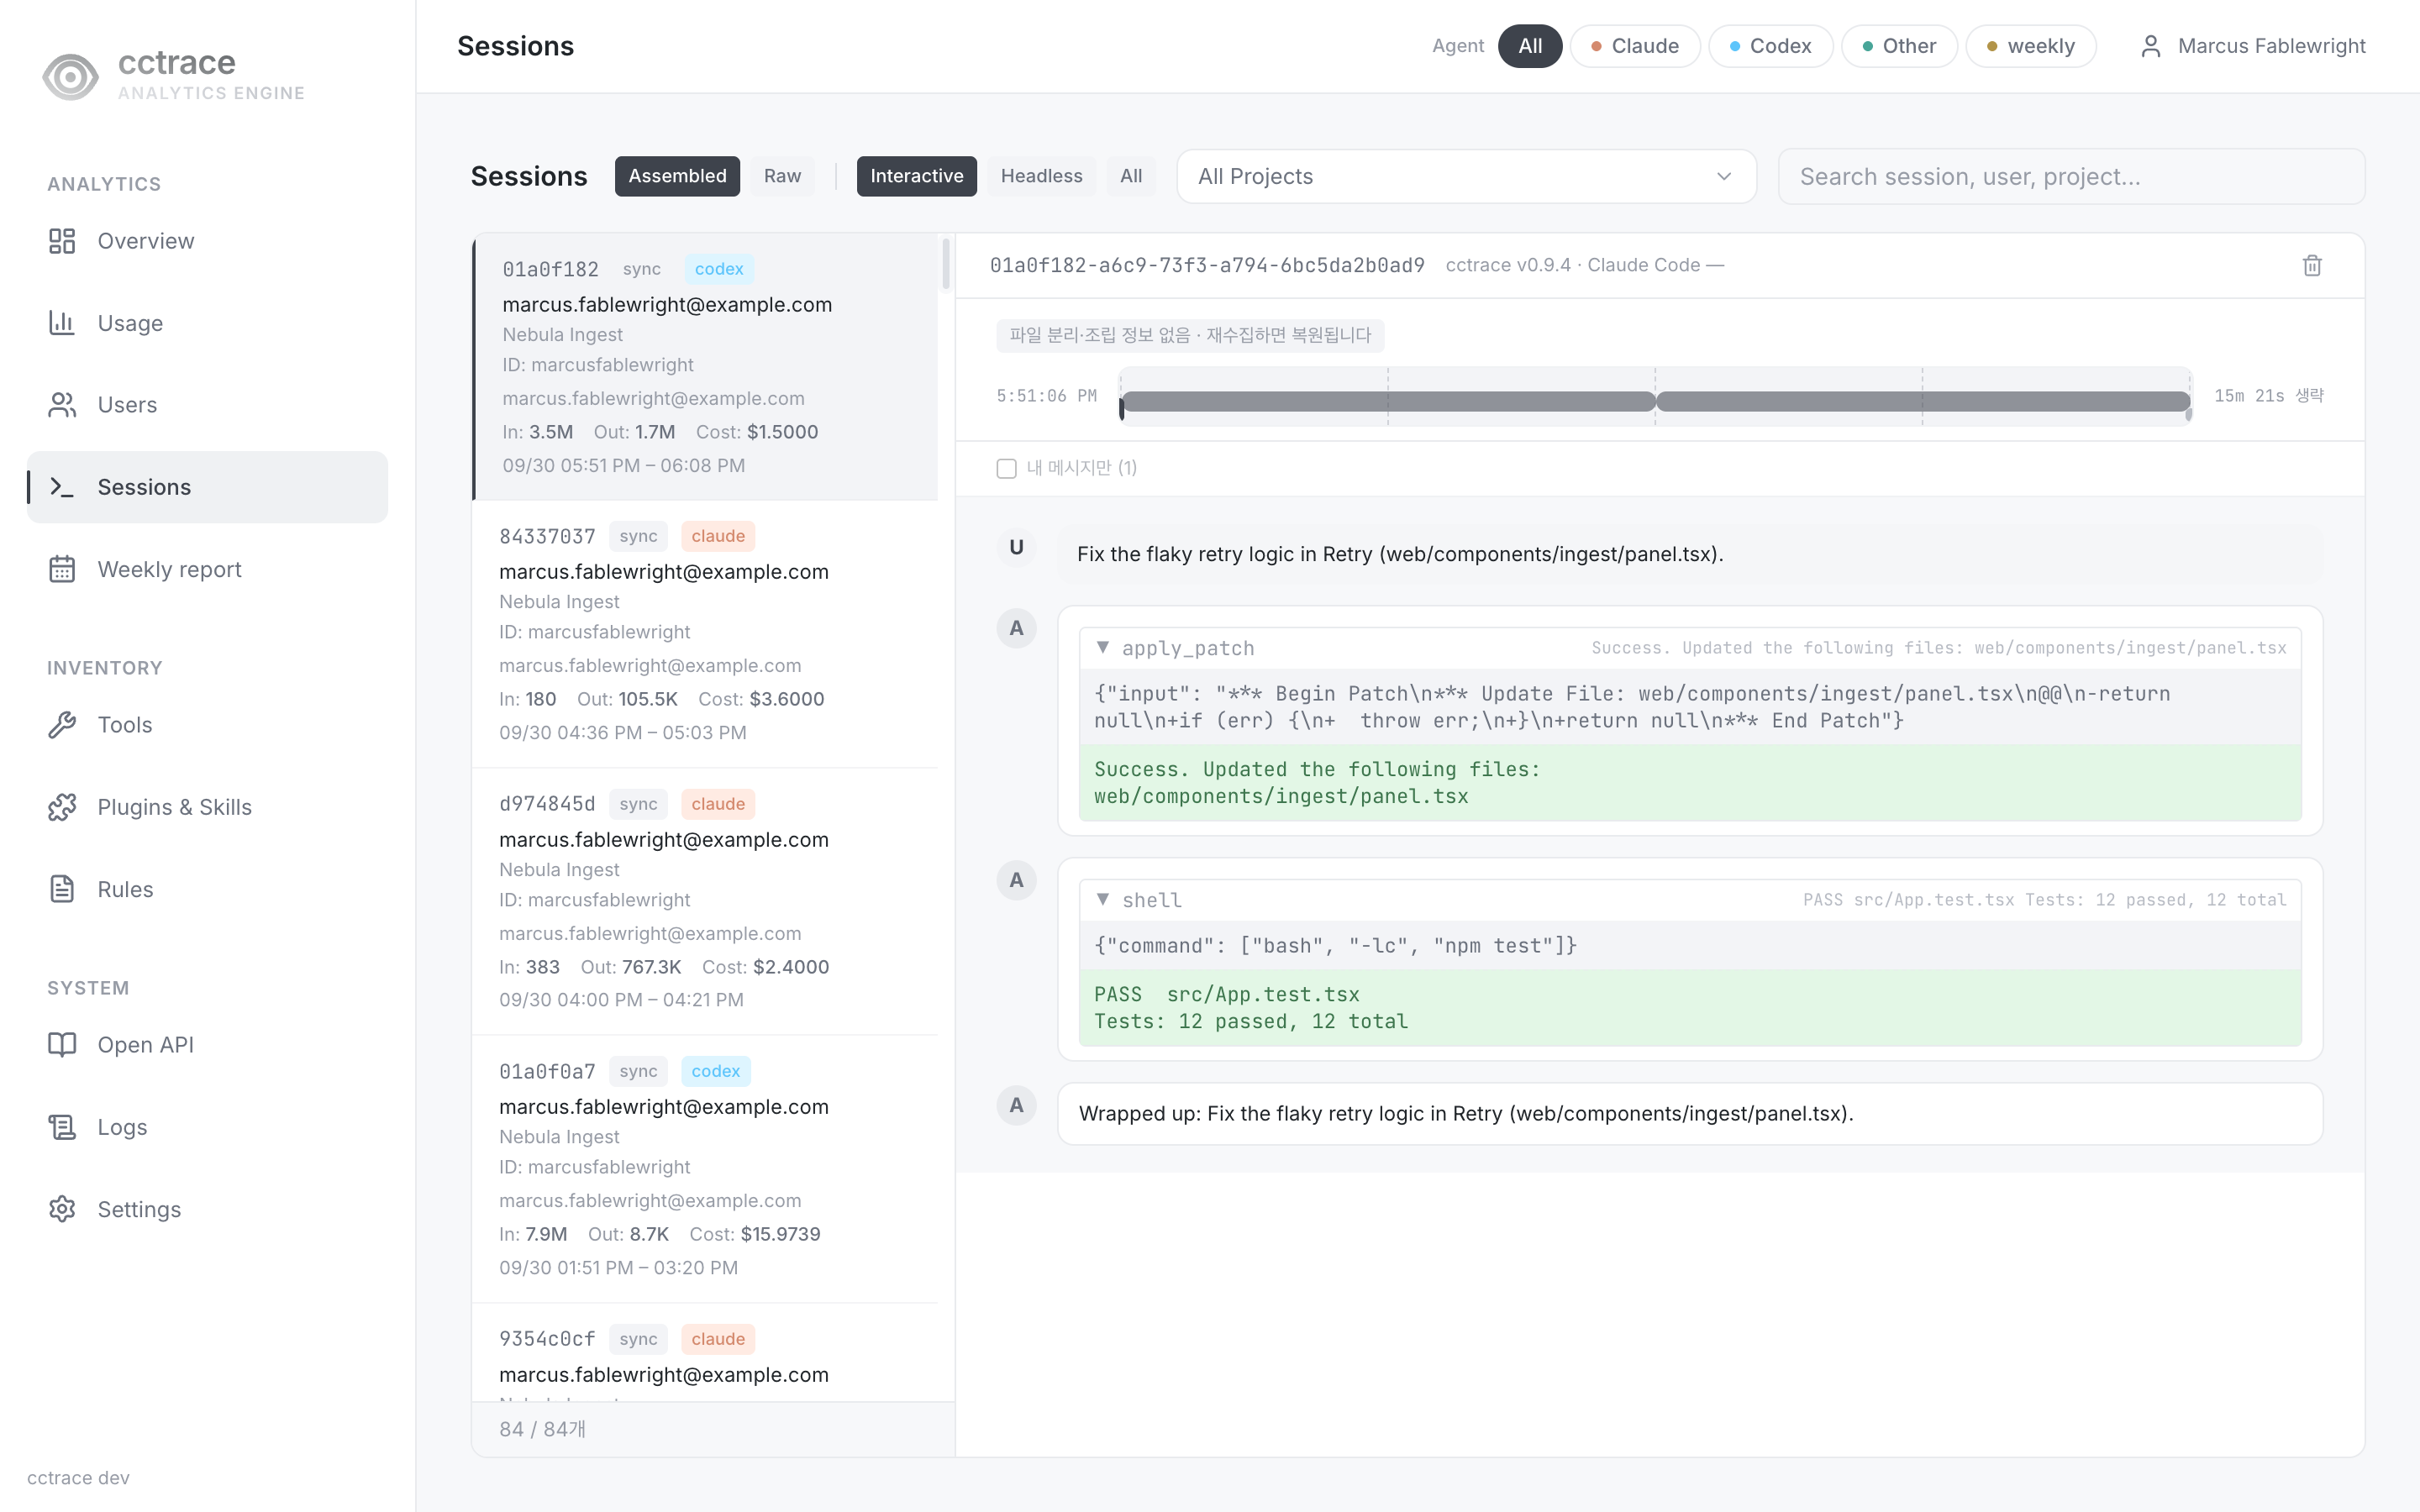Screen dimensions: 2420x1512
Task: Open the All Projects dropdown
Action: click(1466, 177)
